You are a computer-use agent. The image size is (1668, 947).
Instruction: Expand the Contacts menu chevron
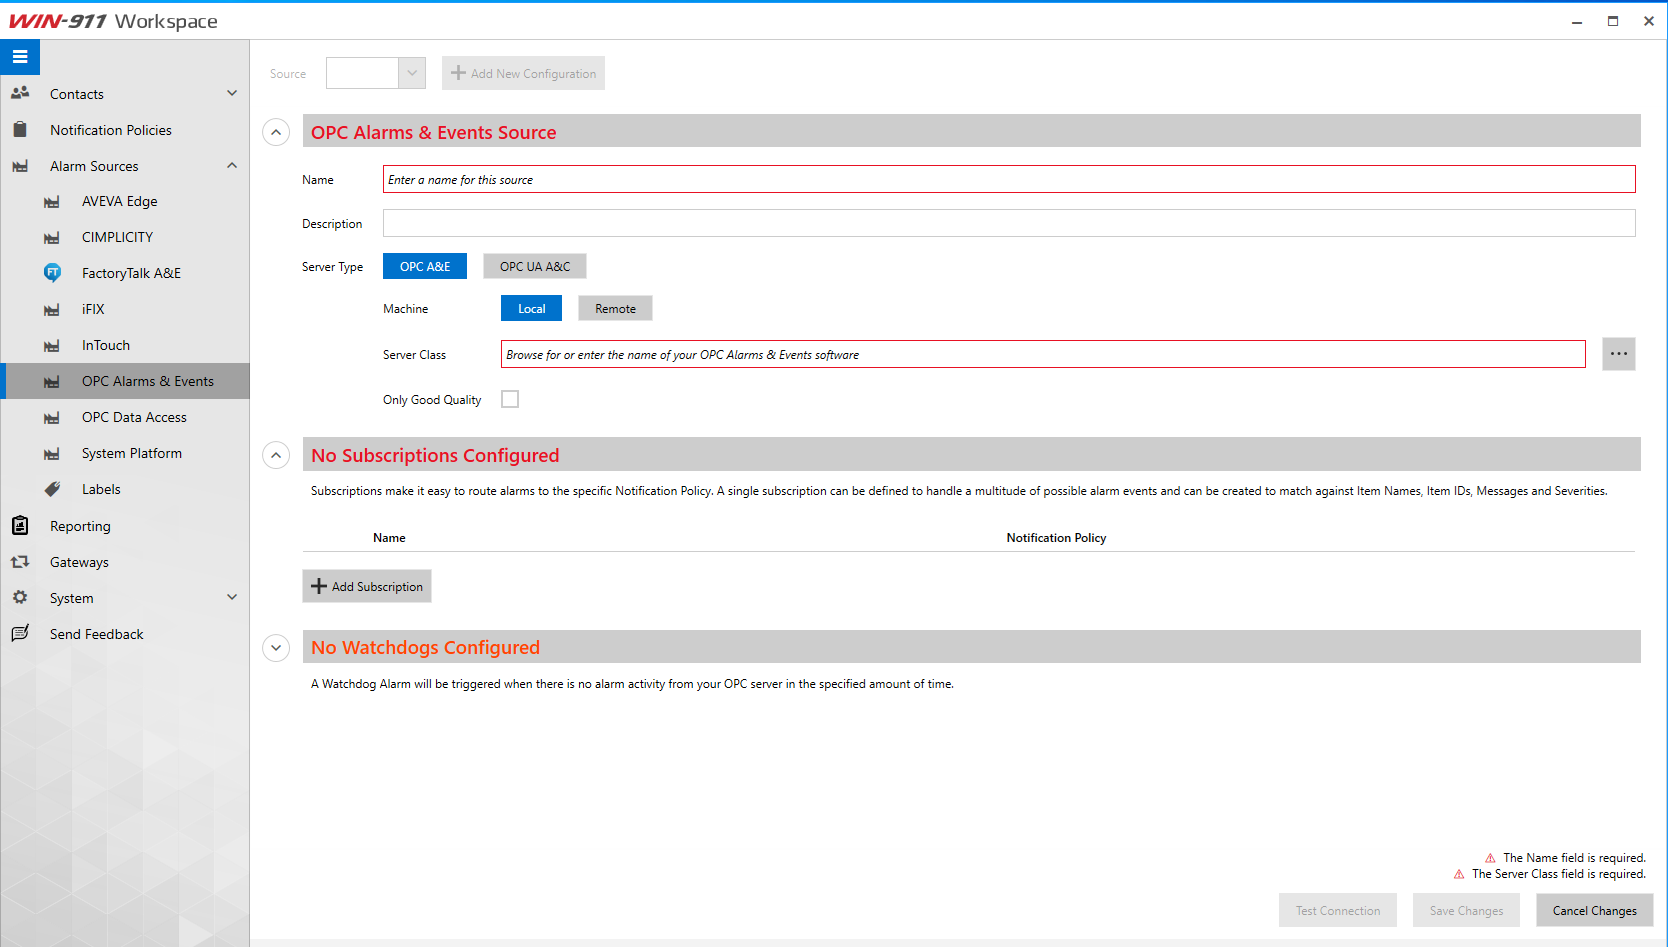[x=232, y=93]
